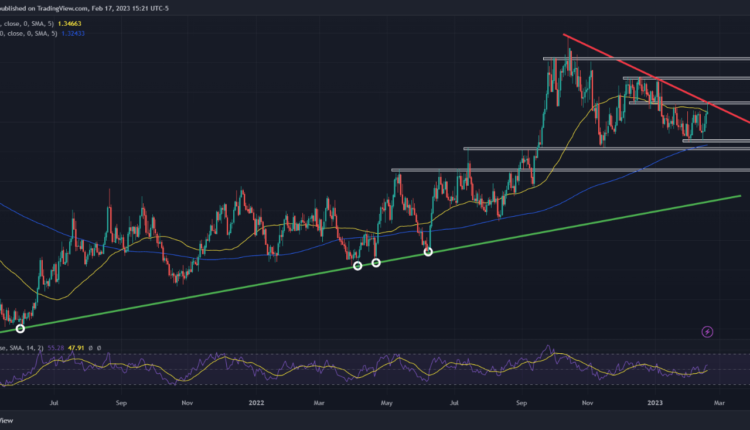
Task: Click the RSI moving average value 47.91
Action: (x=78, y=347)
